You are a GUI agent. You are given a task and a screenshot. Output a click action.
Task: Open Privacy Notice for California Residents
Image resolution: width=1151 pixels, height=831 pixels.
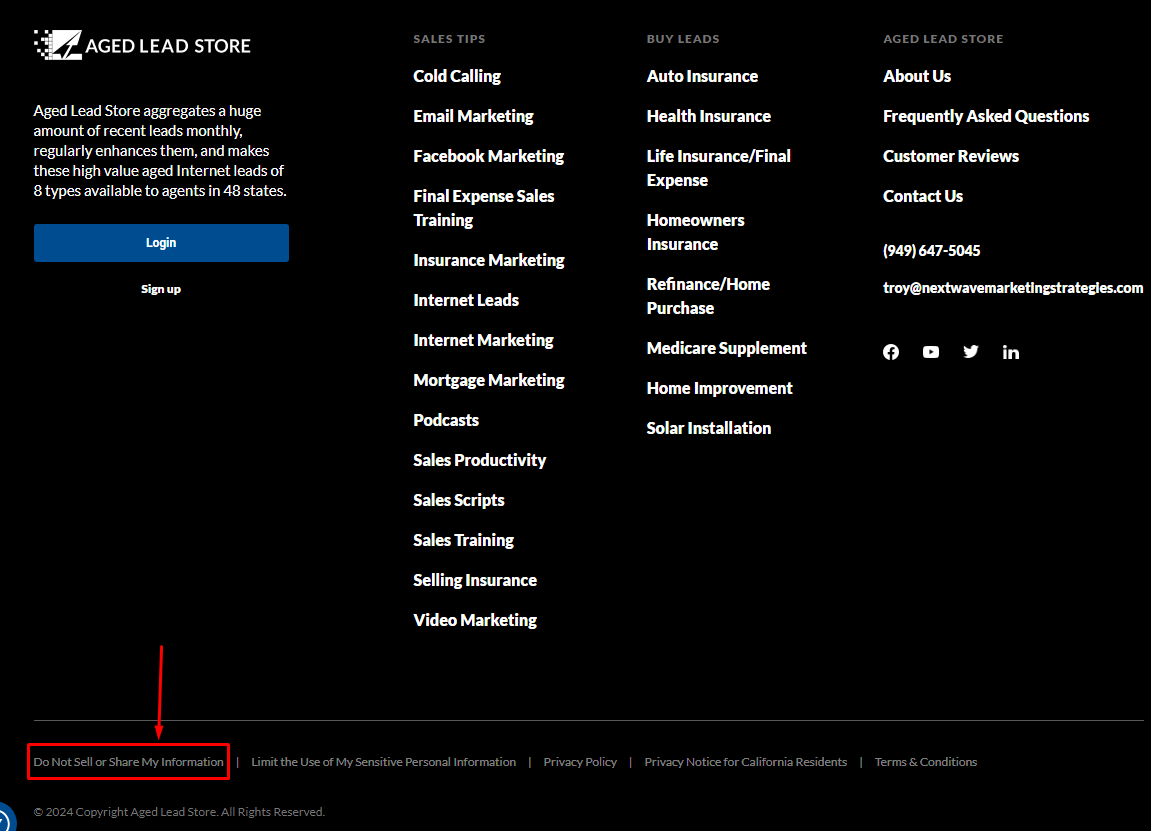click(746, 762)
